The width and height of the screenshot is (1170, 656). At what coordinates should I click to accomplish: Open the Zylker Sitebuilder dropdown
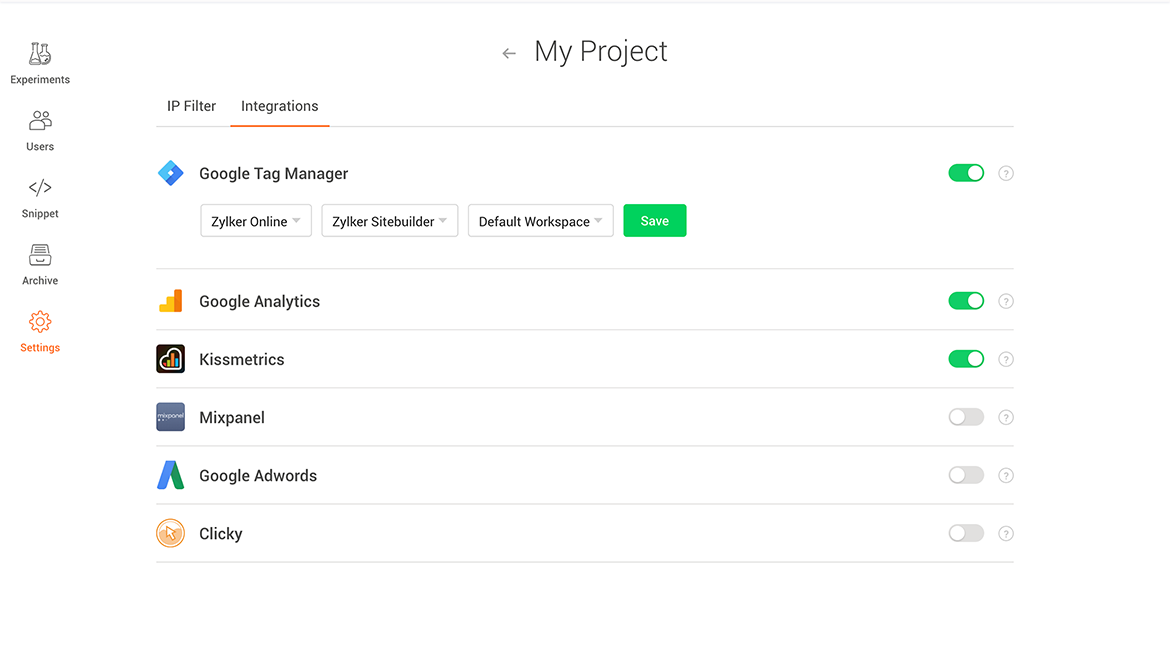click(390, 221)
